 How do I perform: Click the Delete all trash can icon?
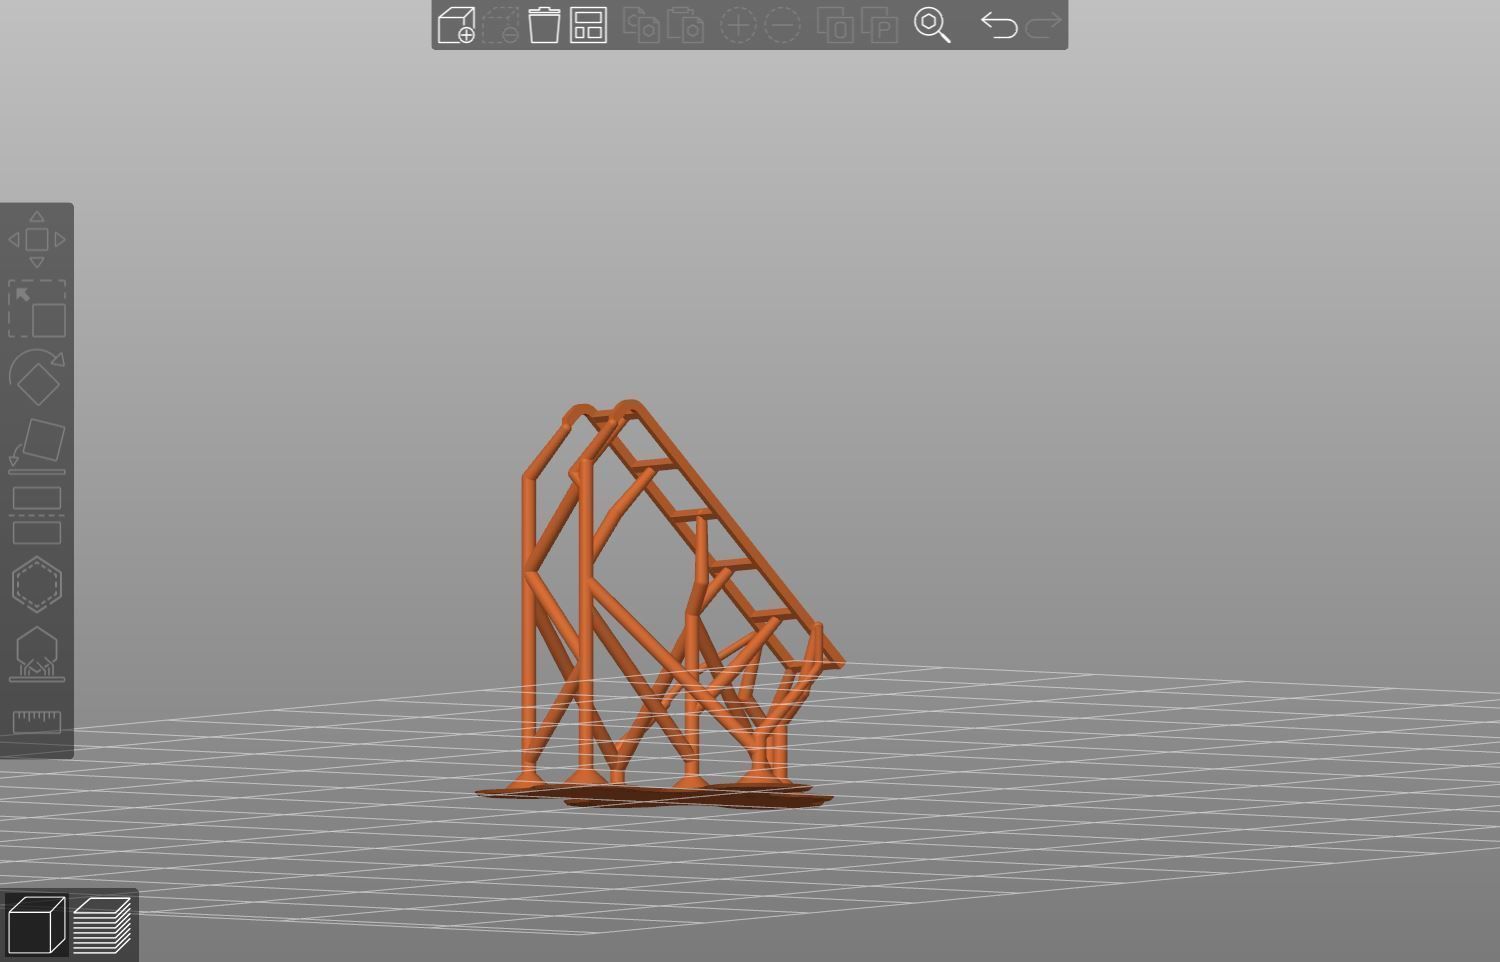point(544,25)
